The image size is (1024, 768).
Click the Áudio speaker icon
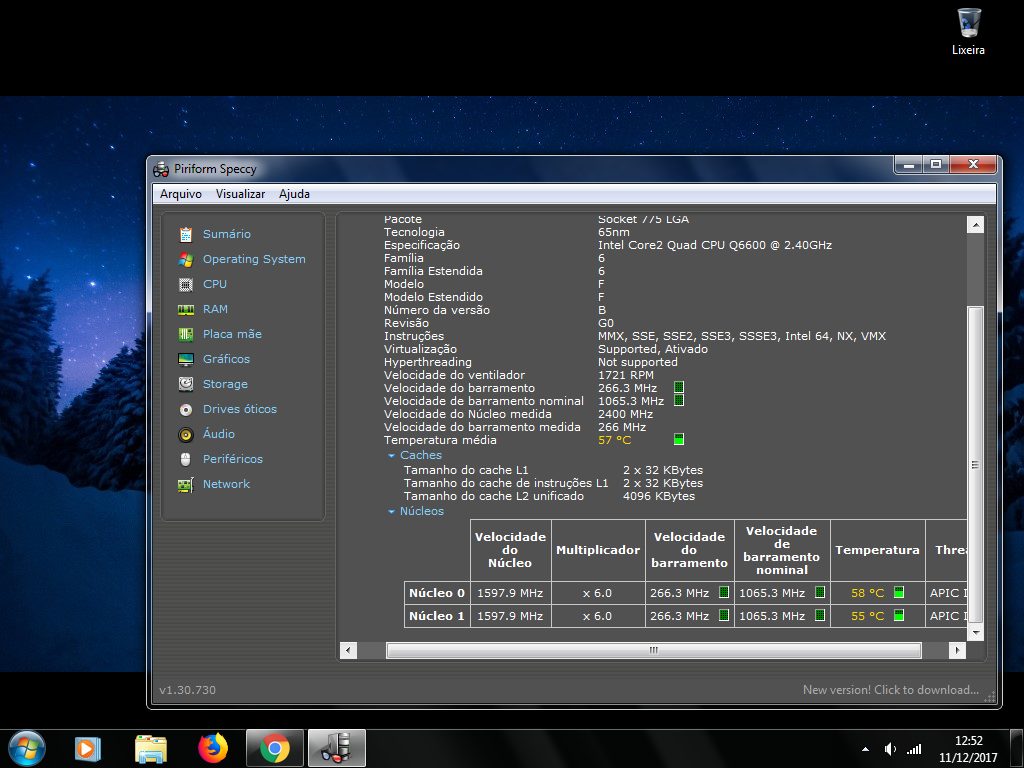pyautogui.click(x=186, y=434)
